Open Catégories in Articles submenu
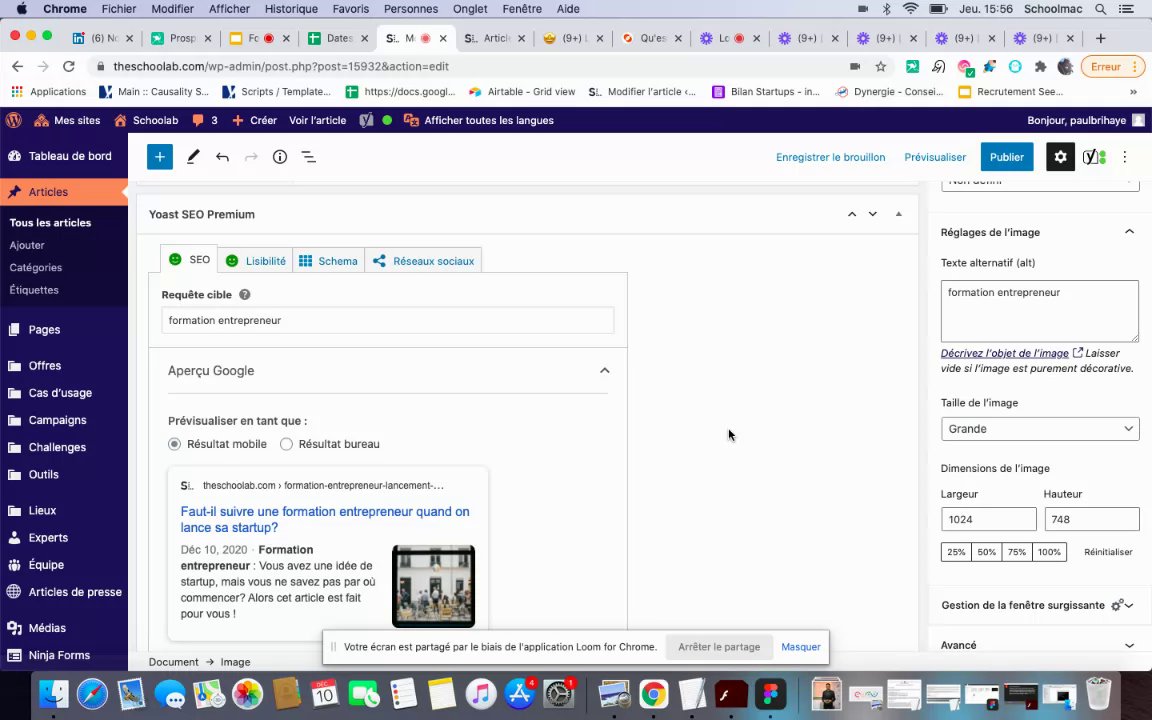 [x=35, y=267]
